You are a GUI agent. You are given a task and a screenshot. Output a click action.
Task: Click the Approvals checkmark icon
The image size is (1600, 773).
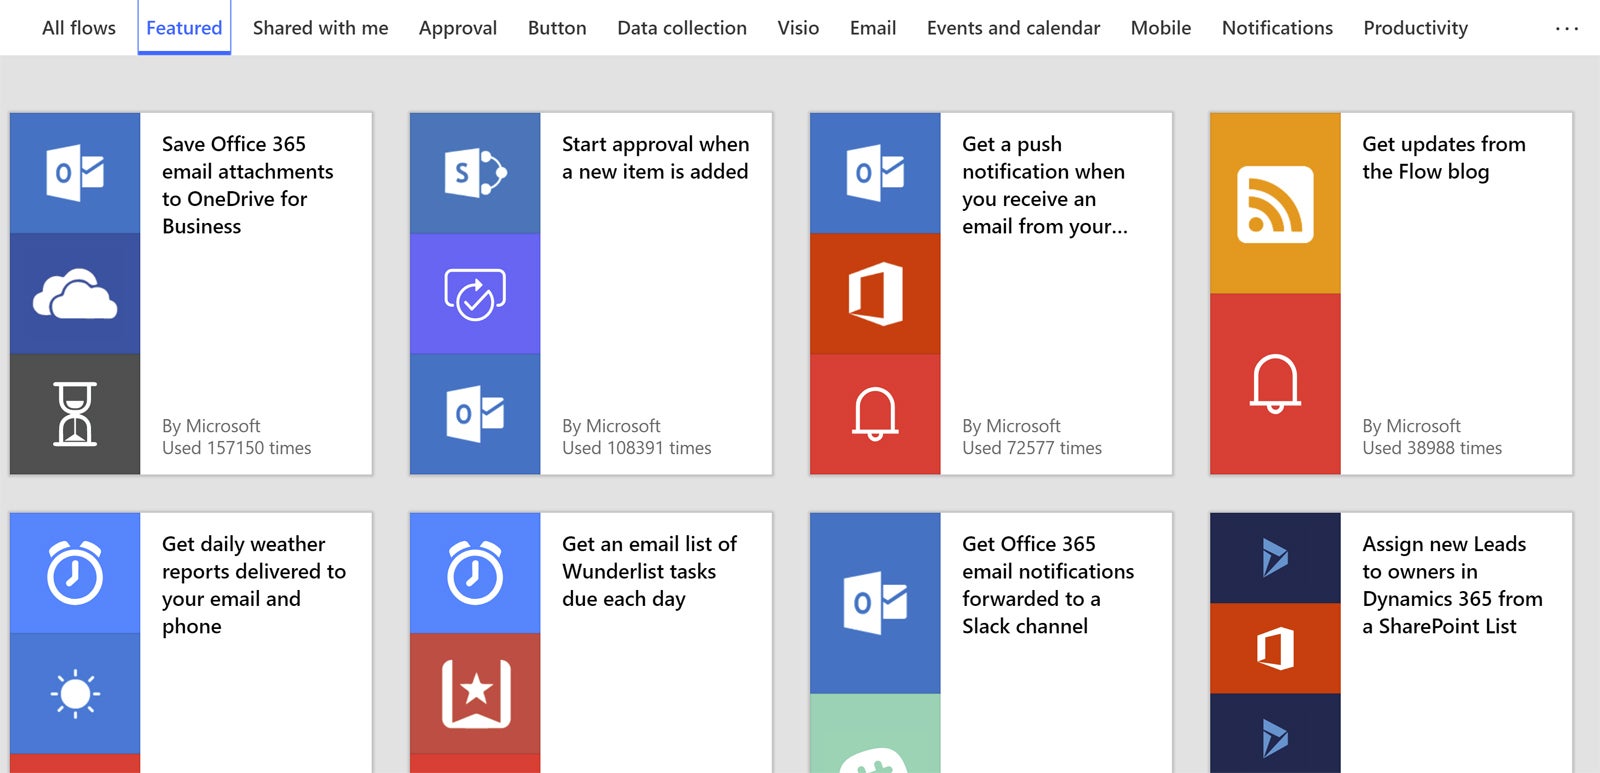tap(475, 294)
